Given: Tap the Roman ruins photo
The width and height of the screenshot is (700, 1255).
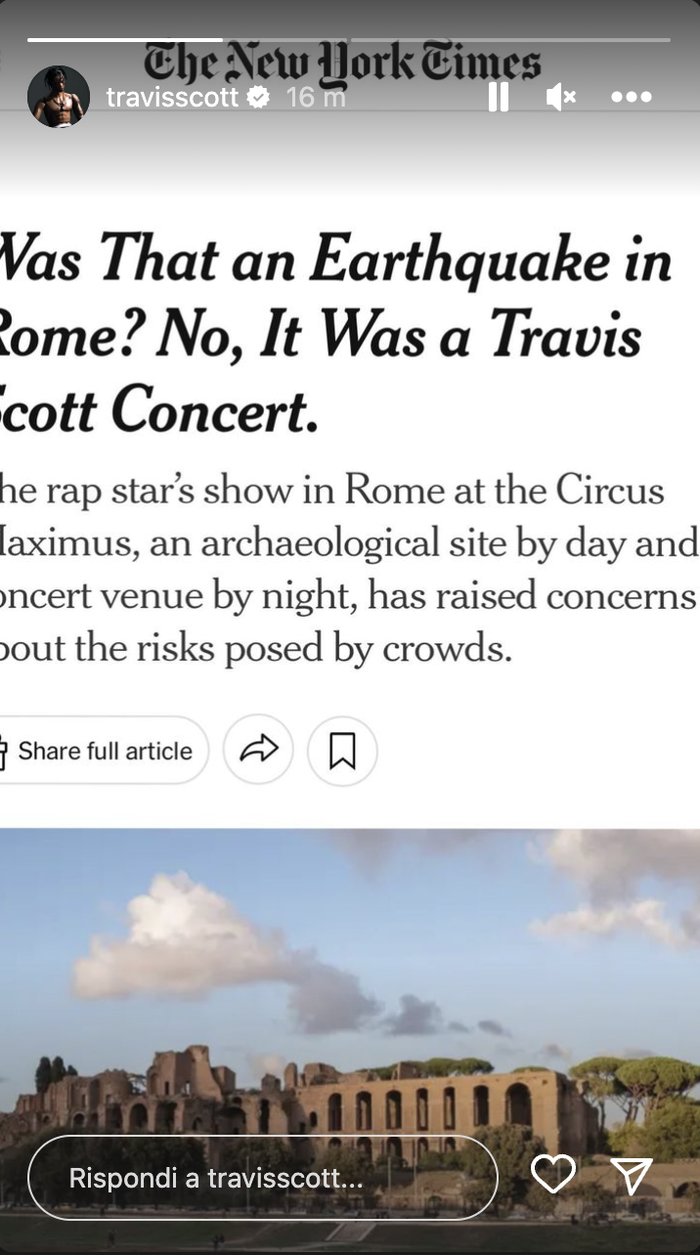Looking at the screenshot, I should (350, 1000).
